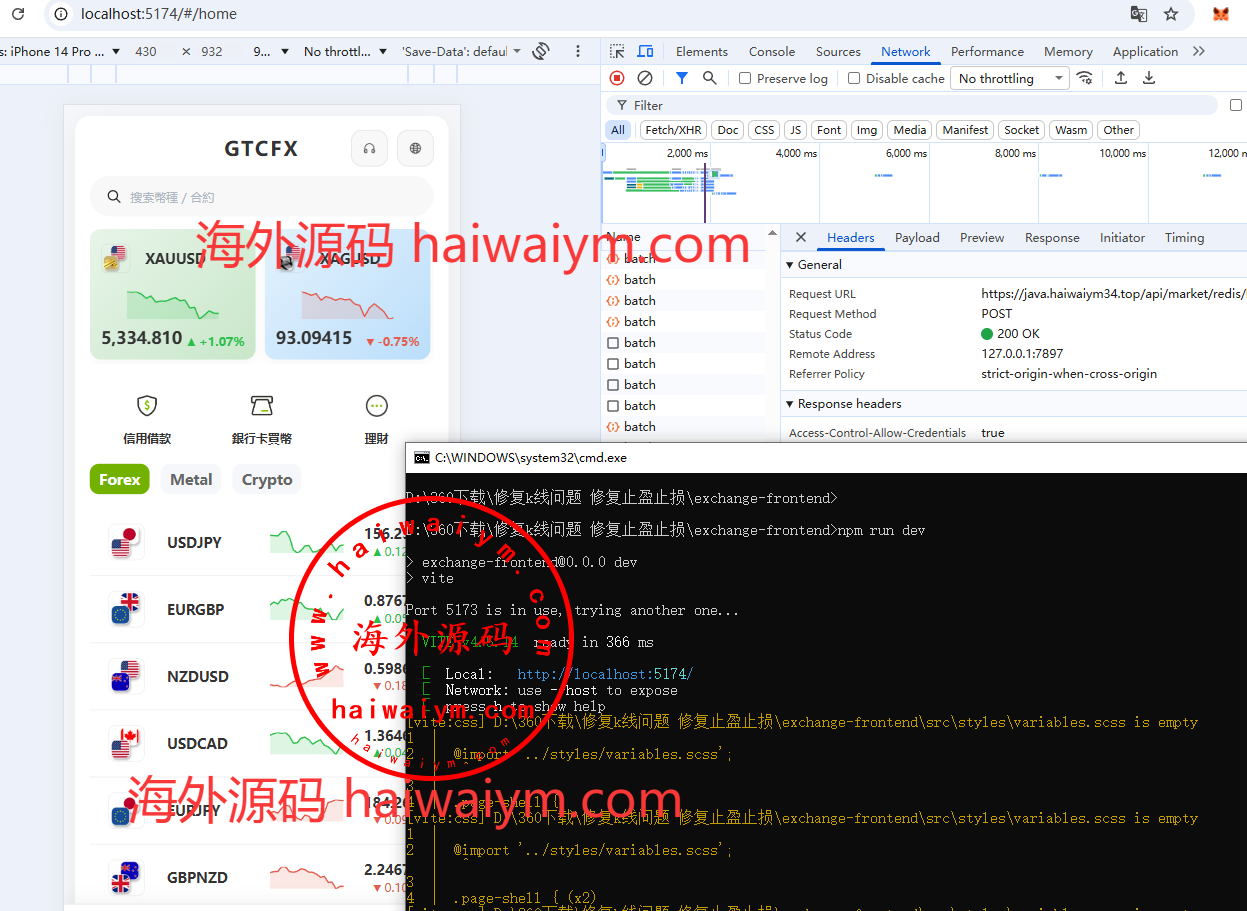Collapse the General headers section
The width and height of the screenshot is (1247, 911).
point(791,265)
